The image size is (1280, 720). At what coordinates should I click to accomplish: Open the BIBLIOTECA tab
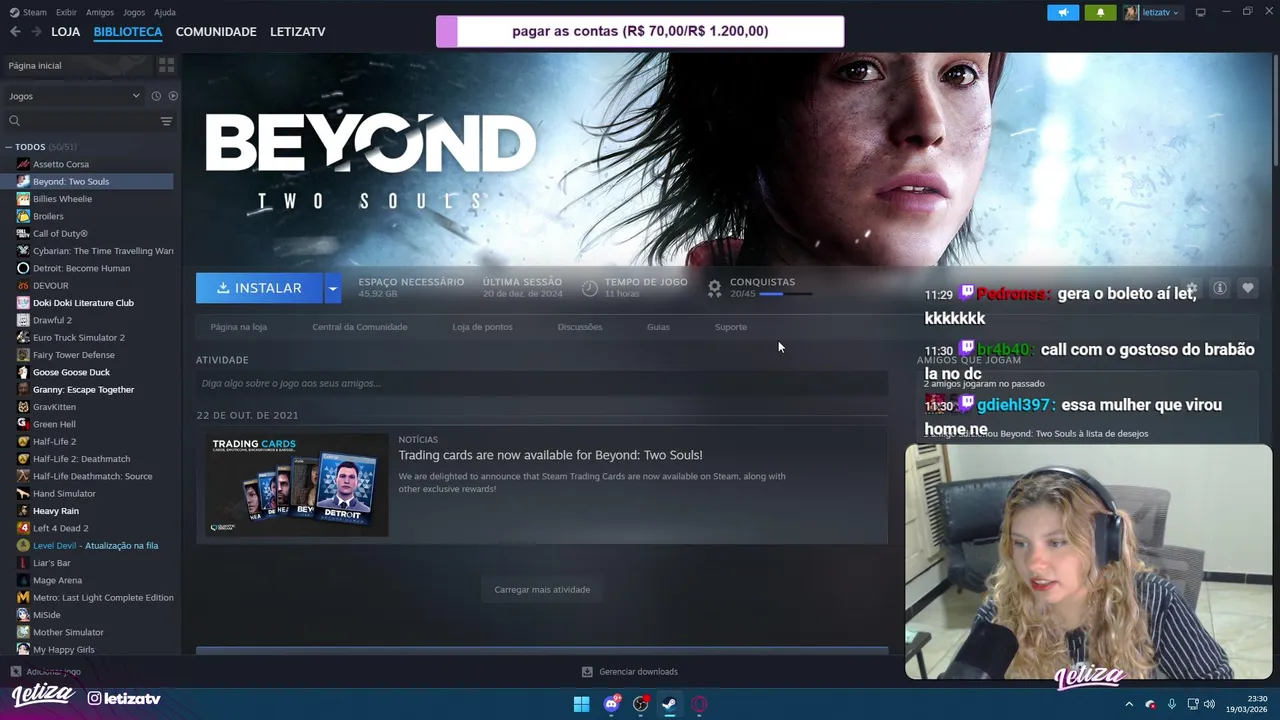(x=128, y=32)
